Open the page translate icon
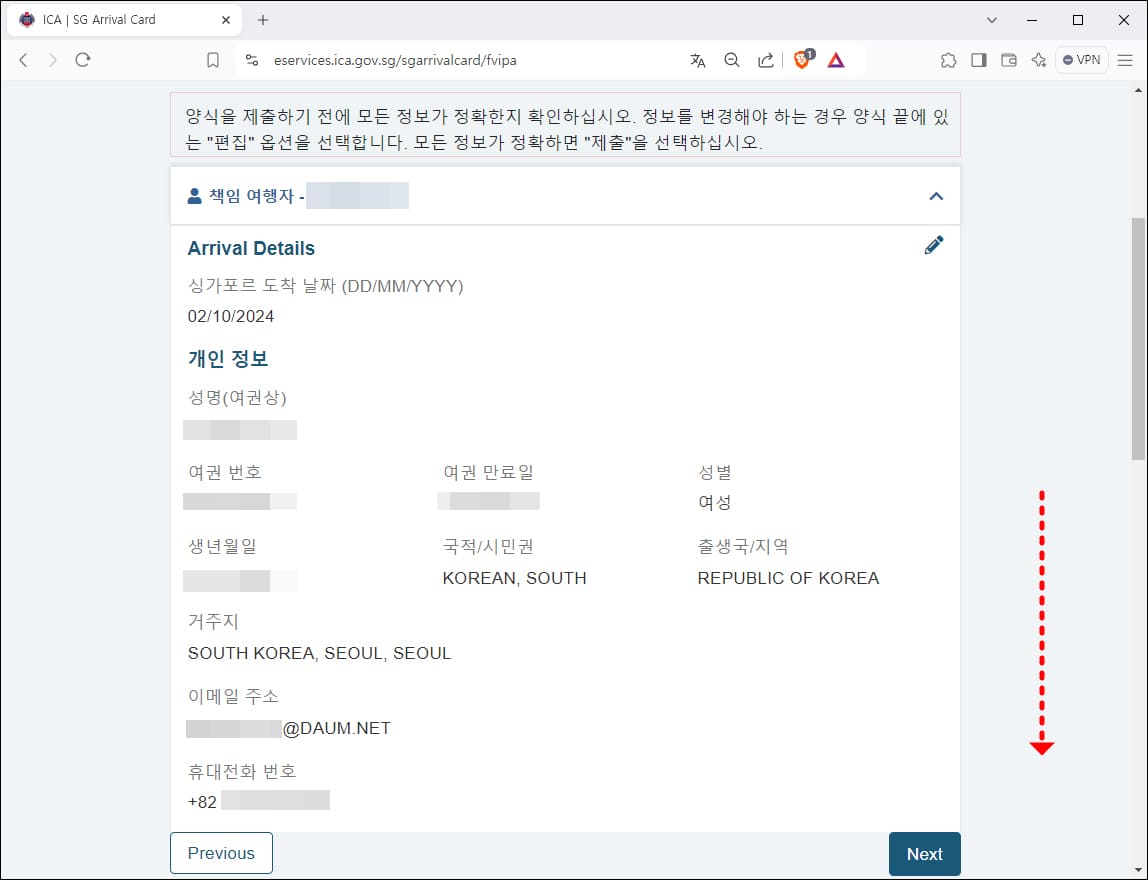The image size is (1148, 880). click(697, 60)
